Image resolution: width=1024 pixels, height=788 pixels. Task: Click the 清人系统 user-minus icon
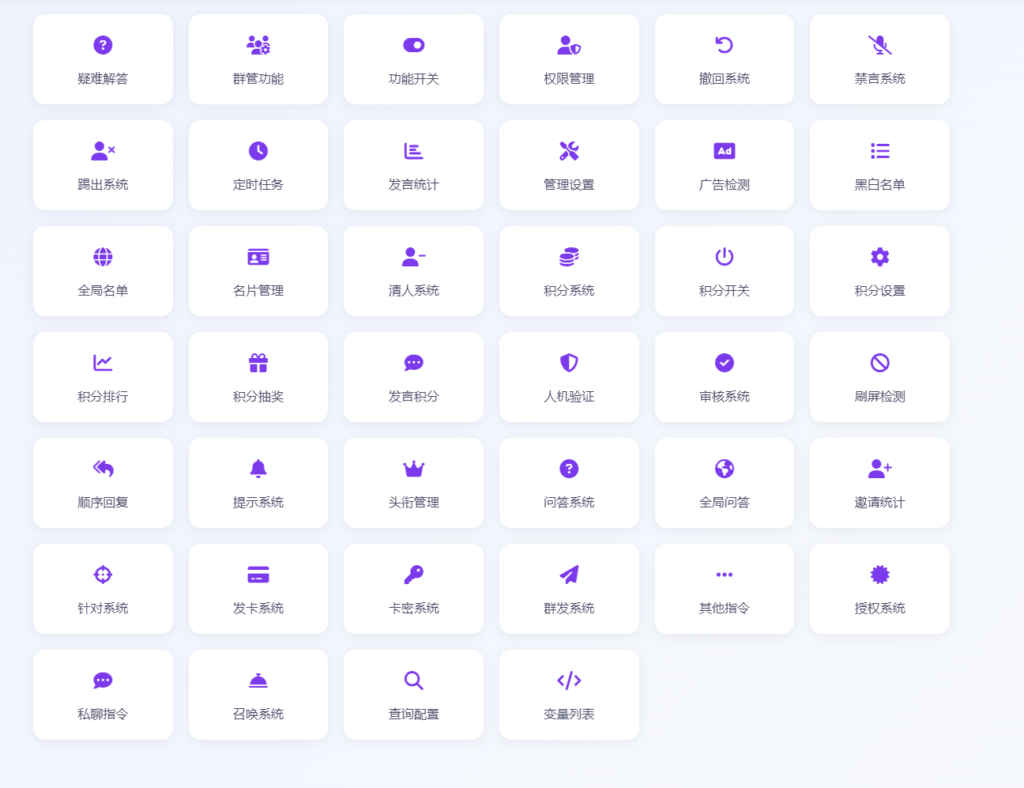point(413,257)
